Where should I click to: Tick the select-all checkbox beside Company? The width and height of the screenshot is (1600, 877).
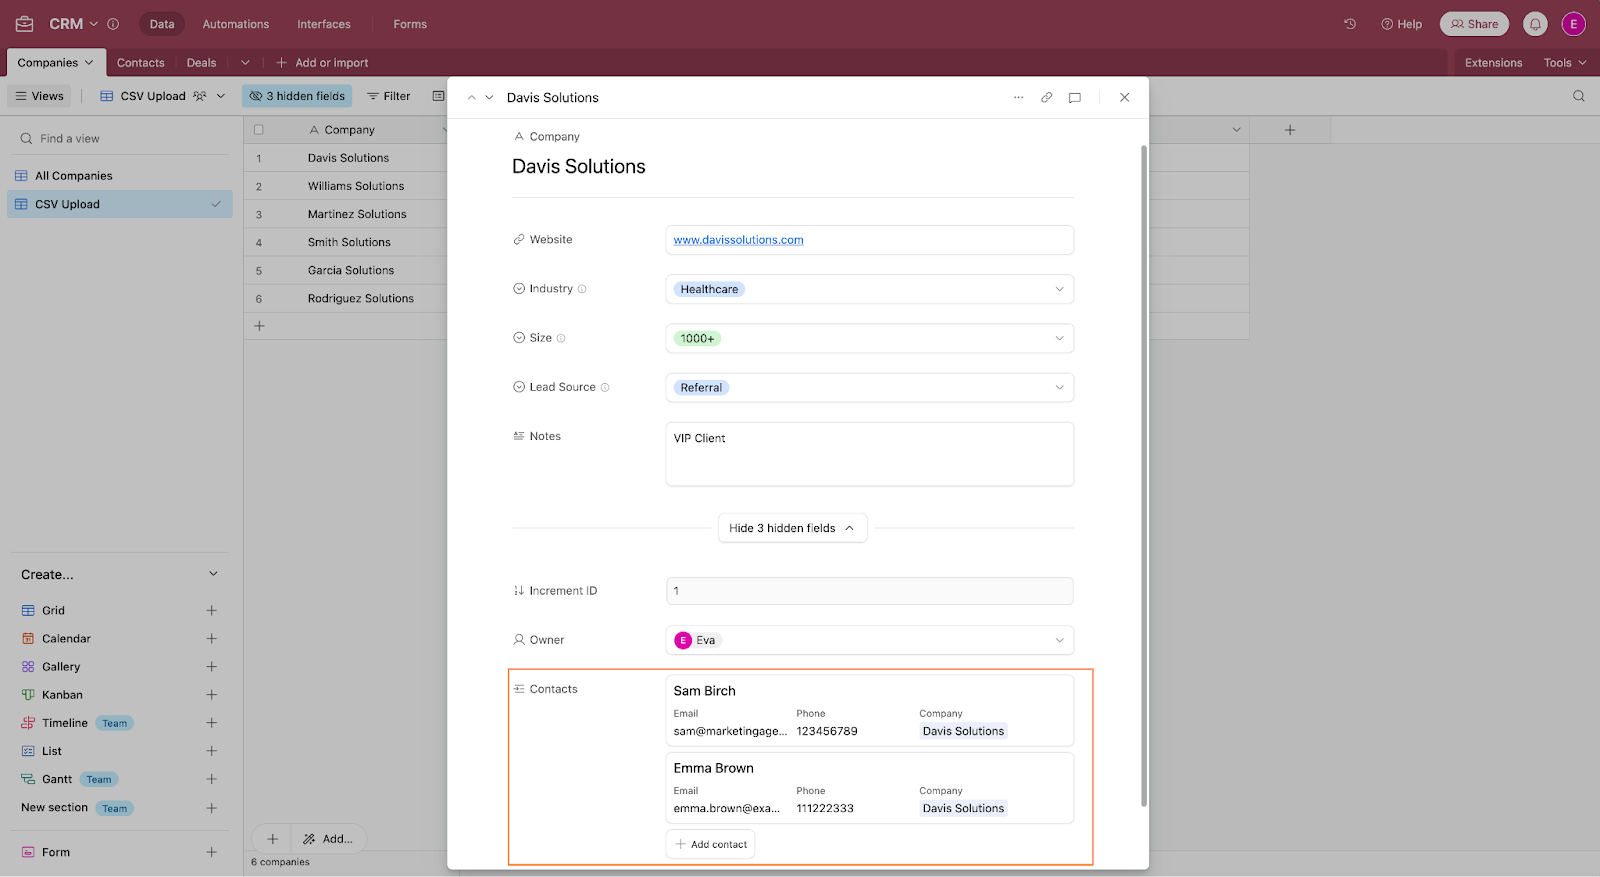pos(259,130)
